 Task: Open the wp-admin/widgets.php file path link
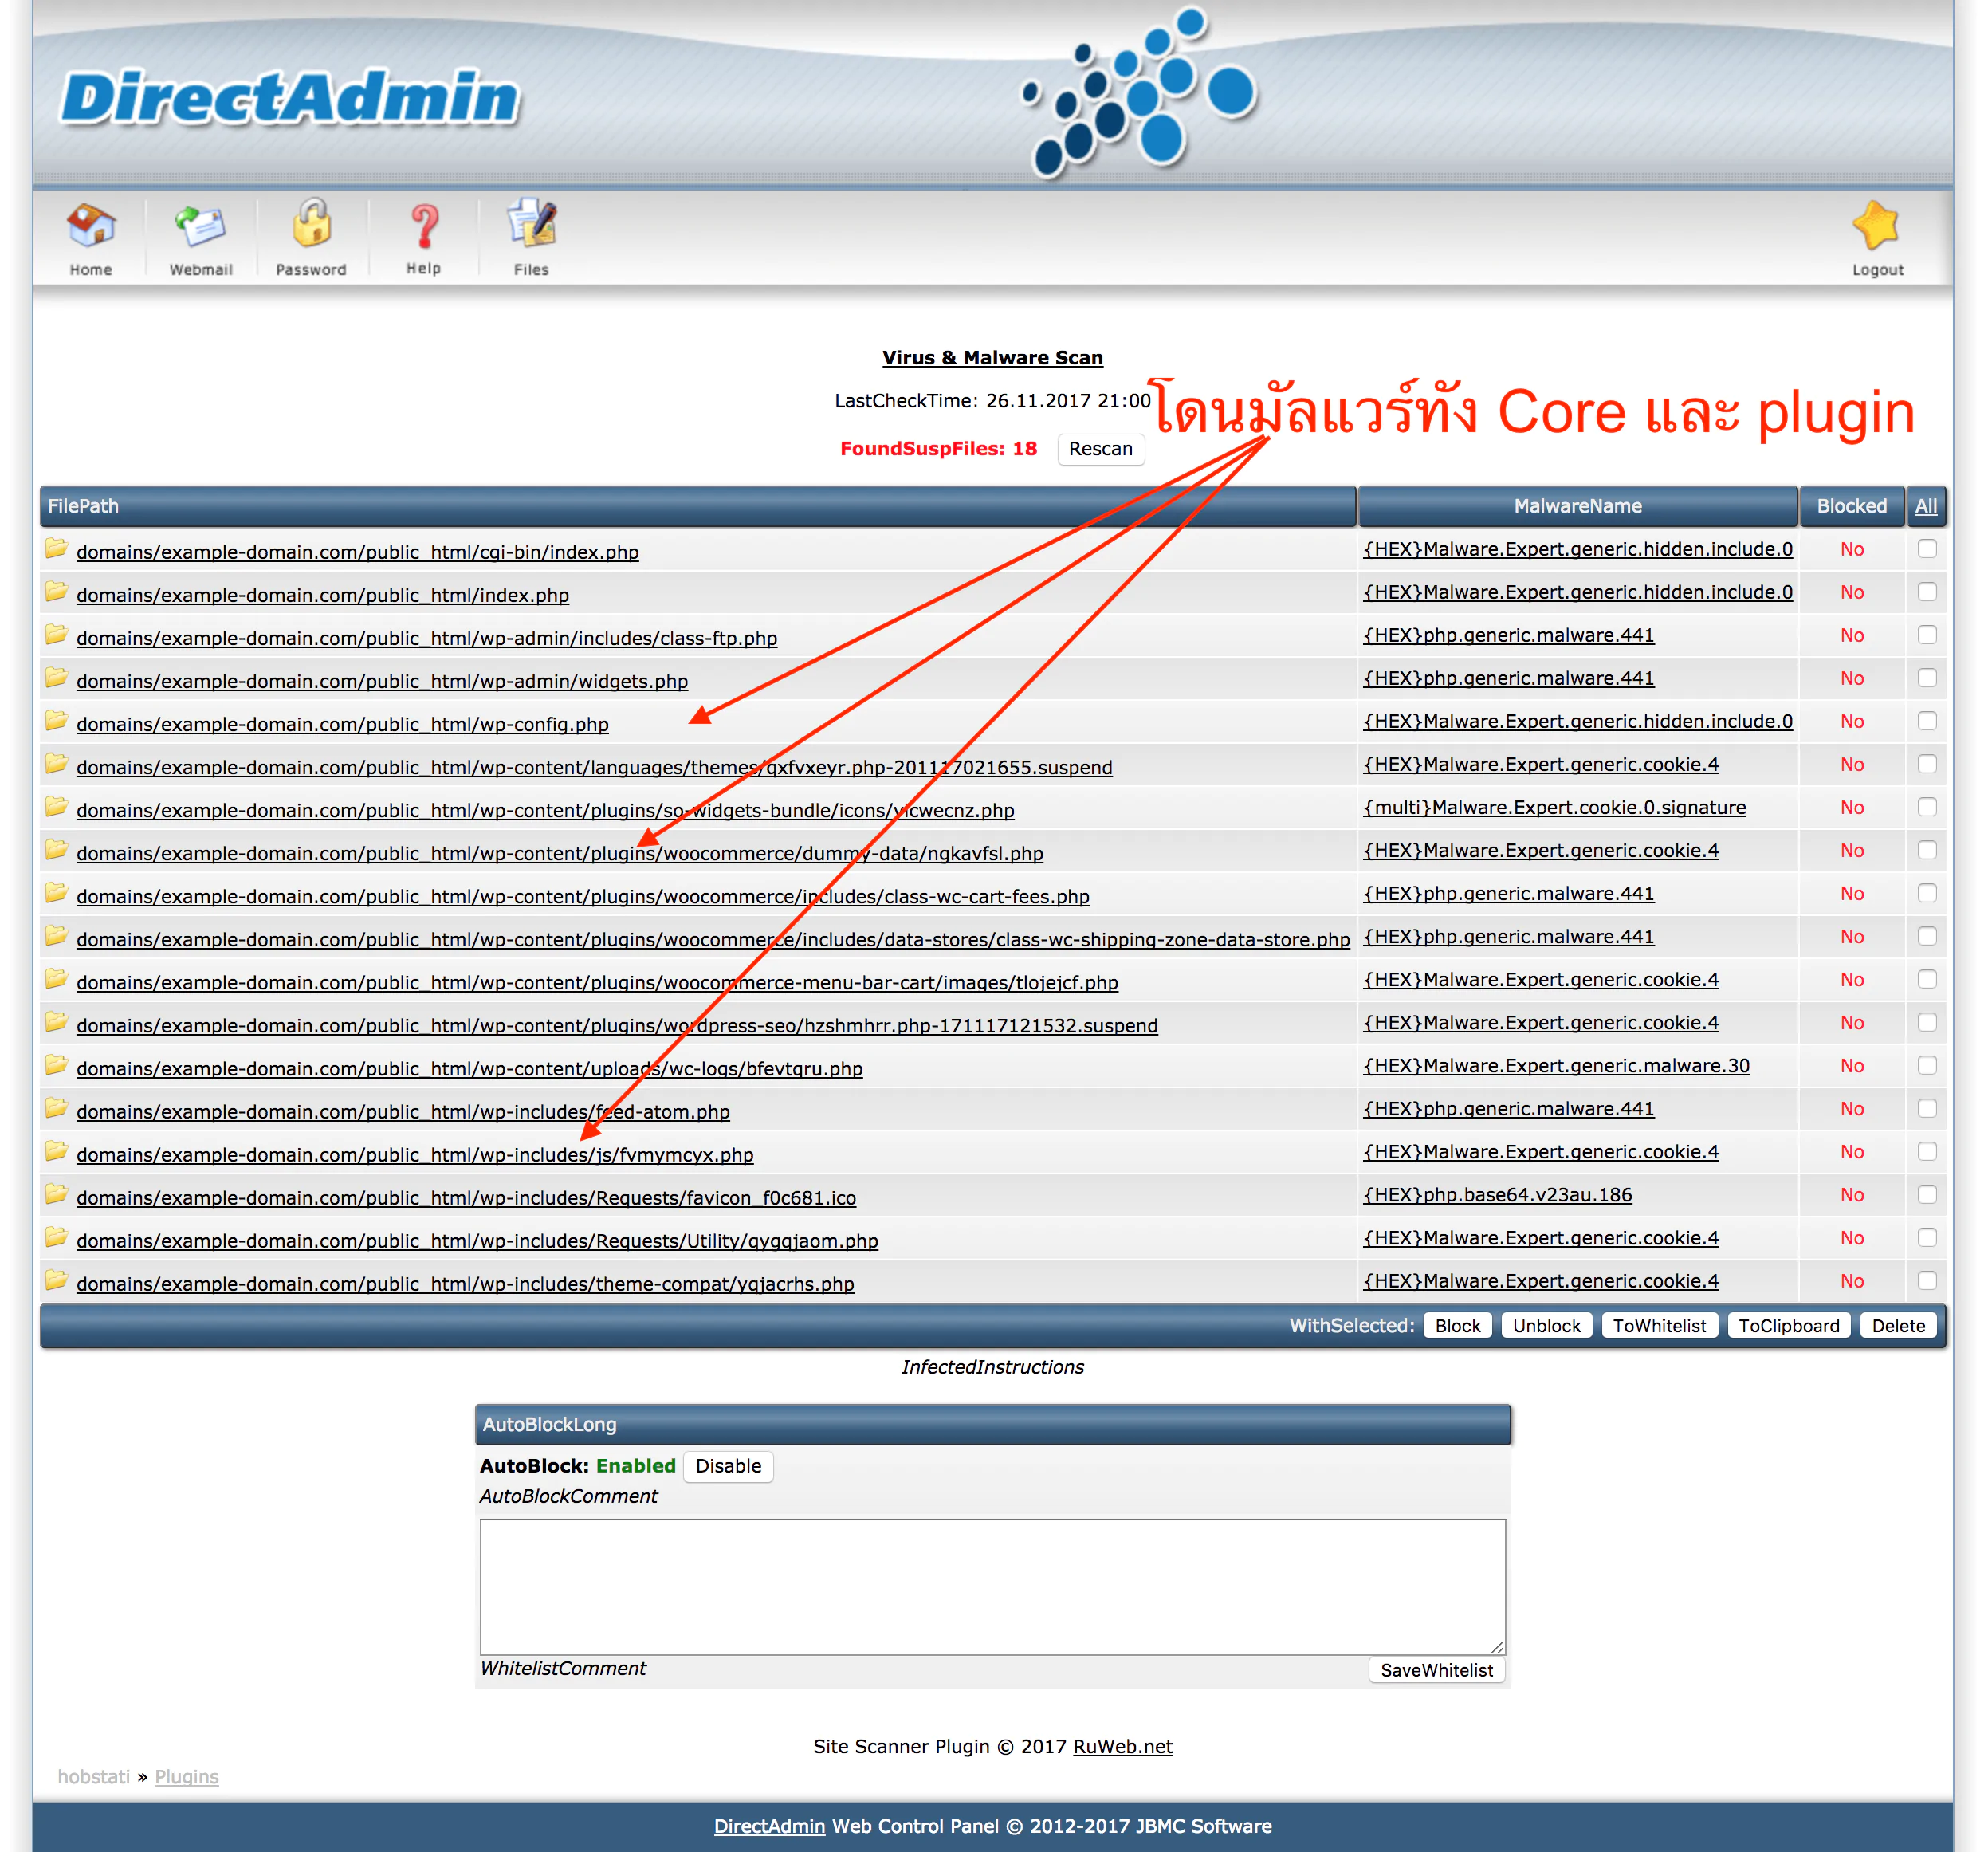[x=382, y=681]
